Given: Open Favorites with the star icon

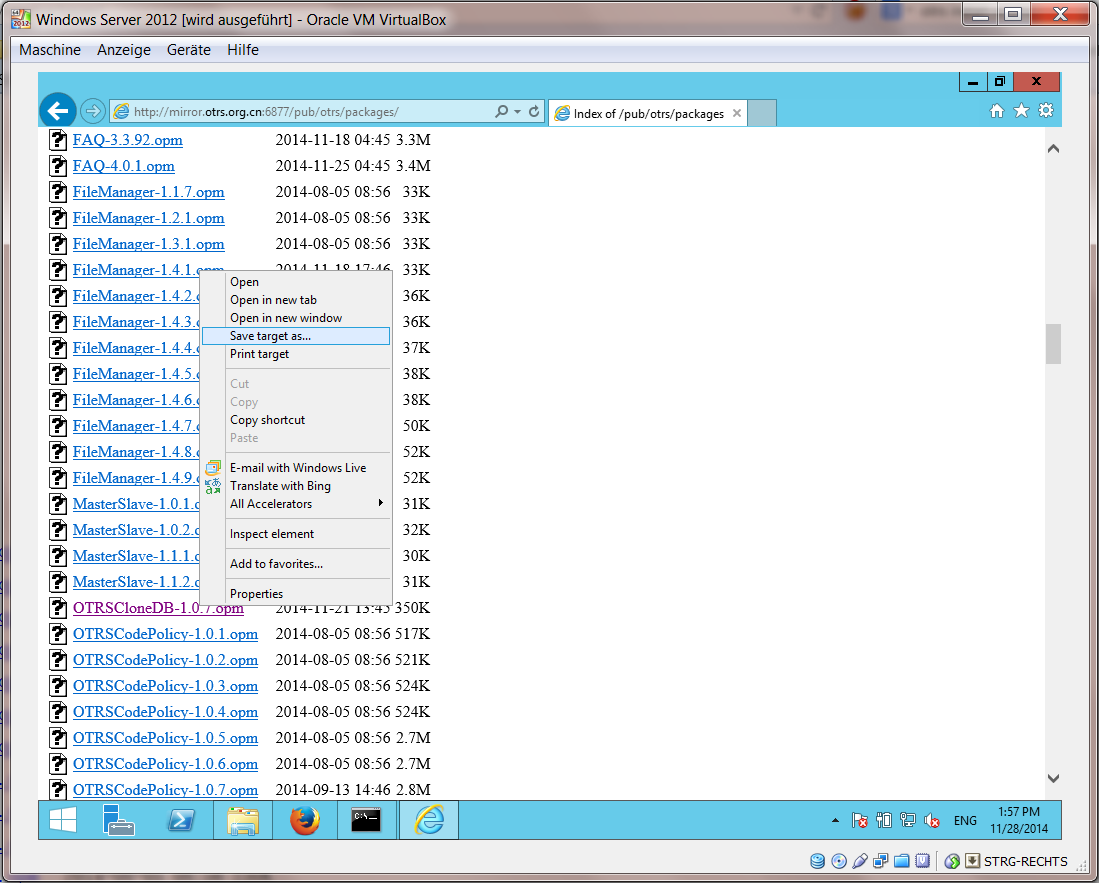Looking at the screenshot, I should point(1021,113).
